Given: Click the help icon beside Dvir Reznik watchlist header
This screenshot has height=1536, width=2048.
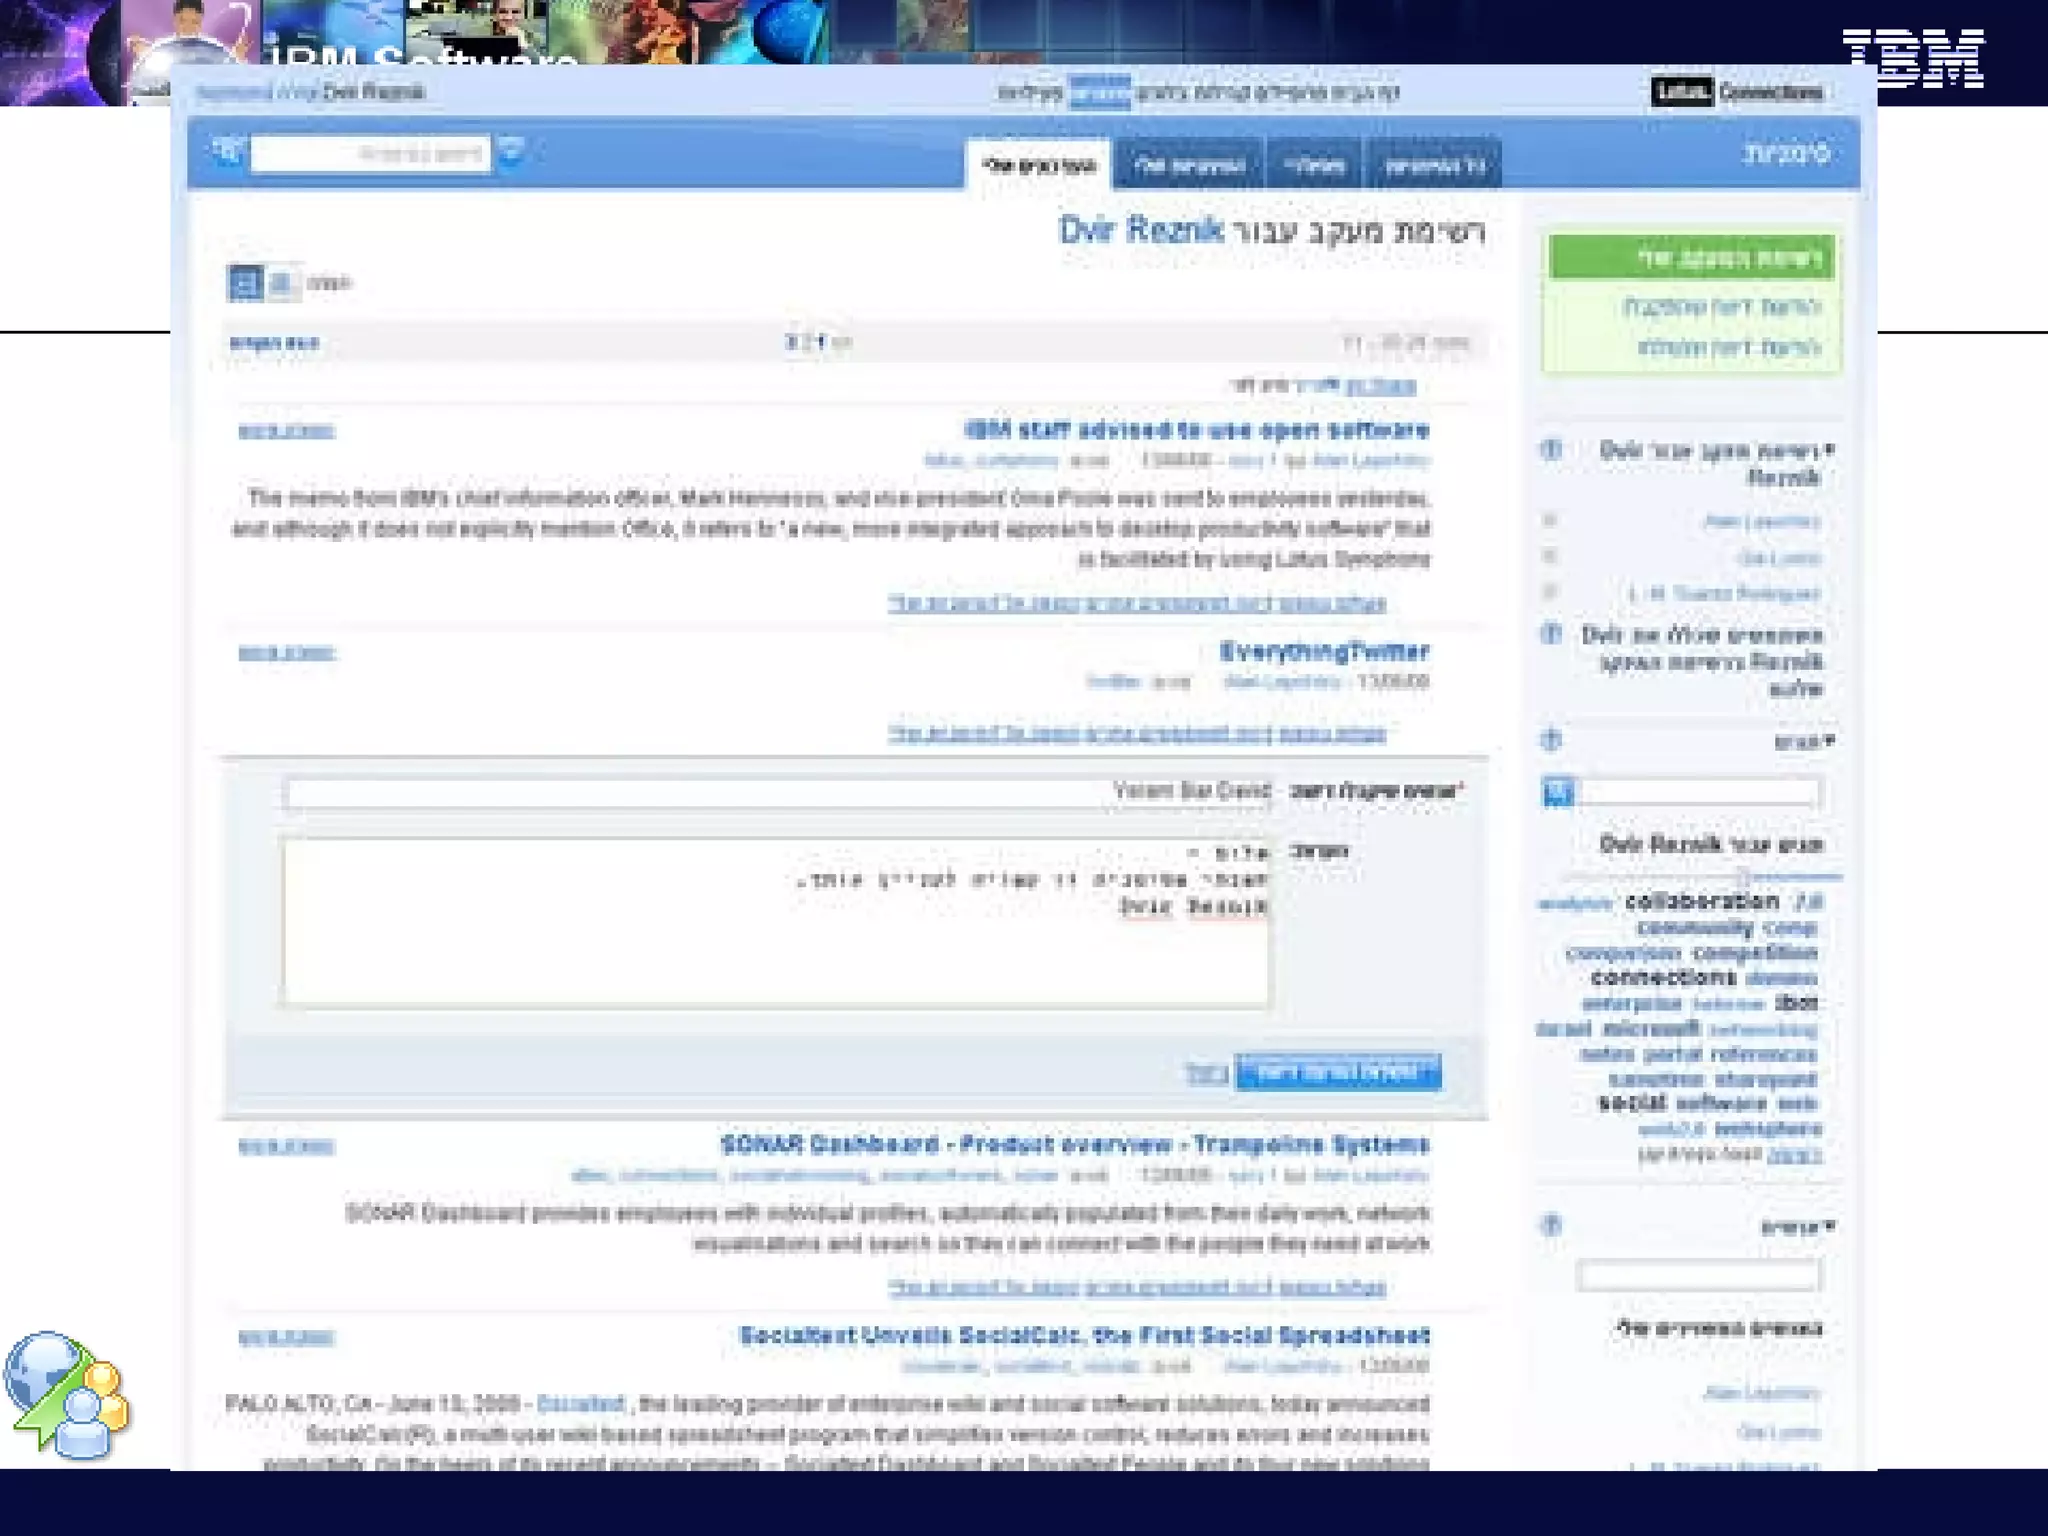Looking at the screenshot, I should (1551, 449).
